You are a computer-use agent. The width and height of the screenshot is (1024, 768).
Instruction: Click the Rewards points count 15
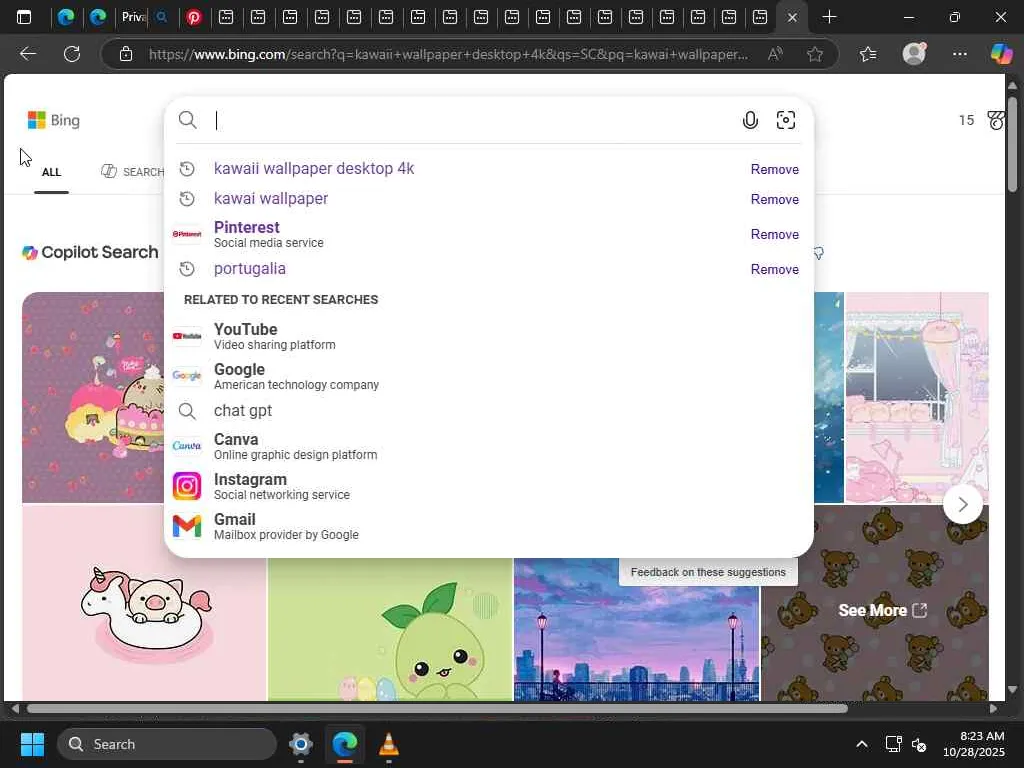[966, 120]
